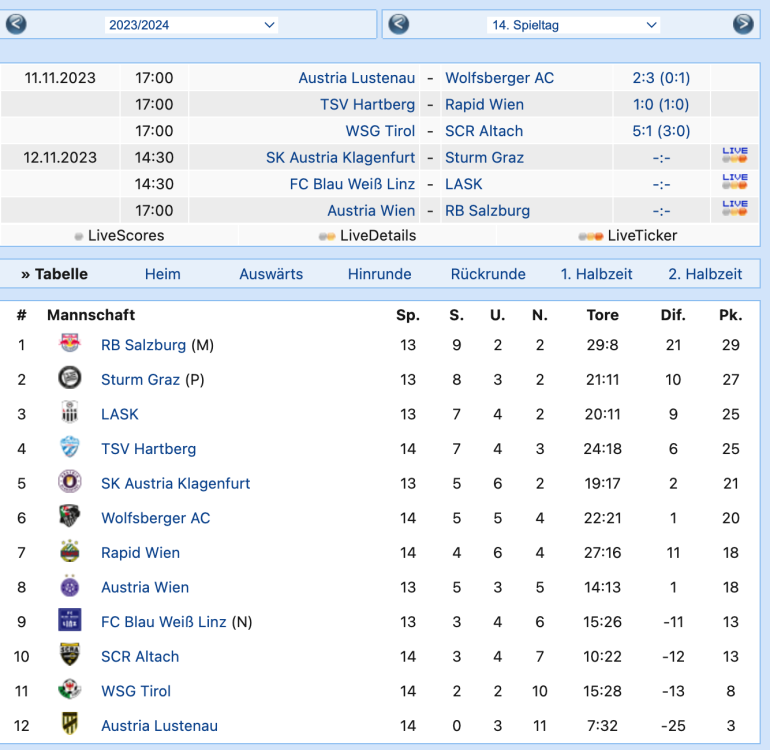Image resolution: width=770 pixels, height=750 pixels.
Task: Click the TSV Hartberg team crest
Action: (70, 448)
